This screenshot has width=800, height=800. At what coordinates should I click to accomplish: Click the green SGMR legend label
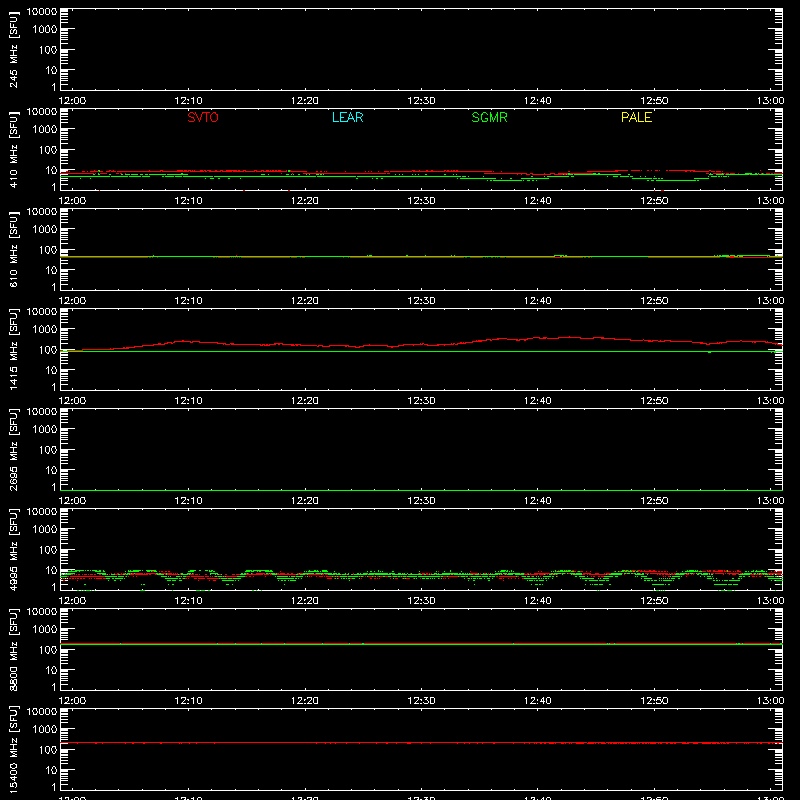[x=489, y=117]
